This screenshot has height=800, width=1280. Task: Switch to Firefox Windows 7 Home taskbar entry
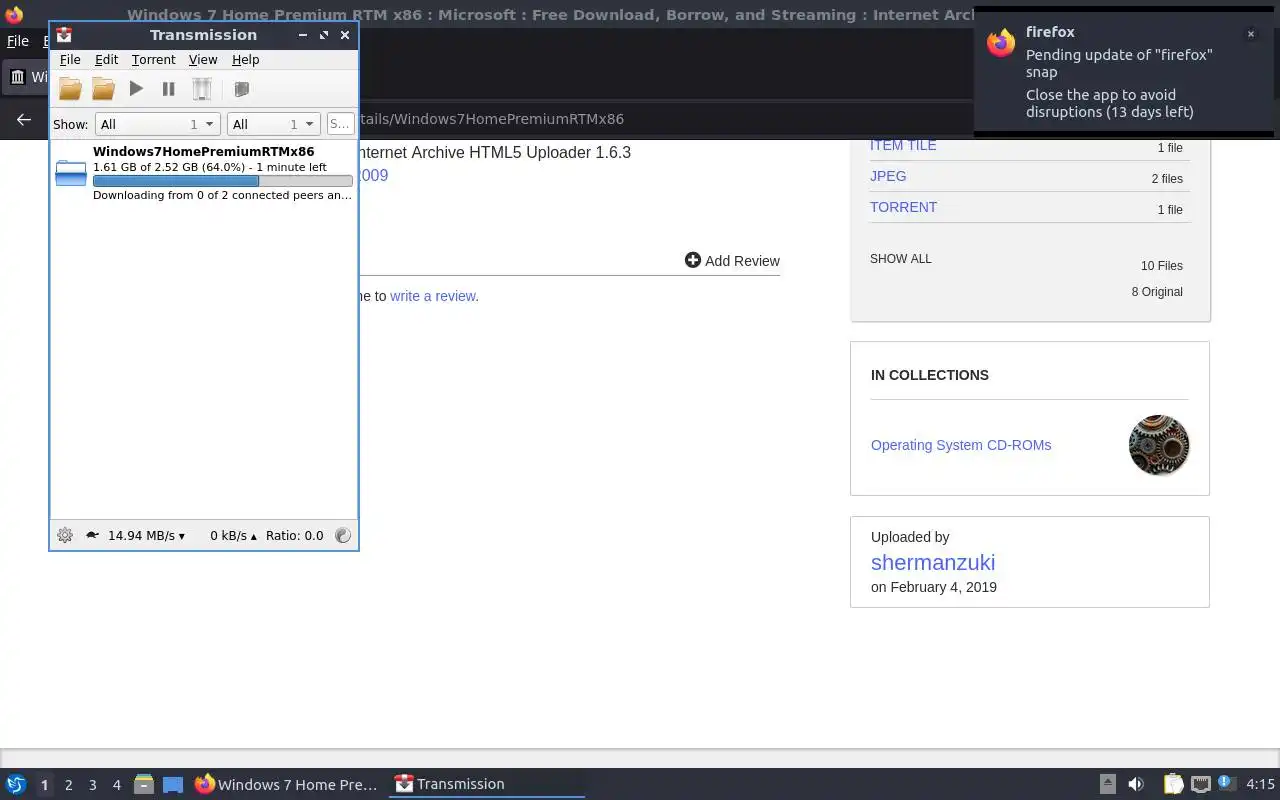point(287,784)
